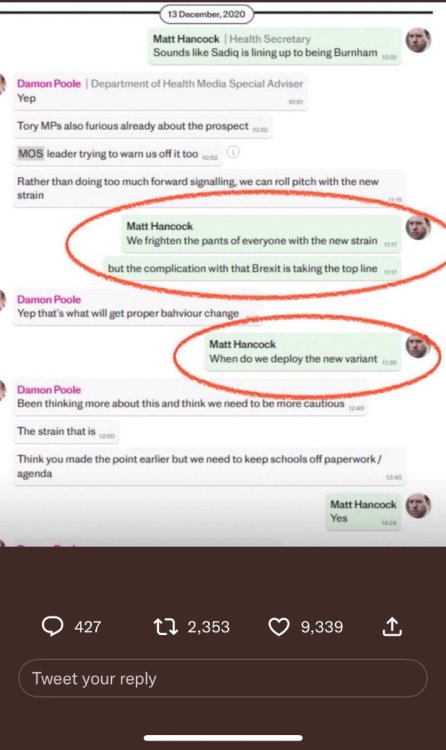Click the info icon beside MOS leader message
446x750 pixels.
point(233,152)
